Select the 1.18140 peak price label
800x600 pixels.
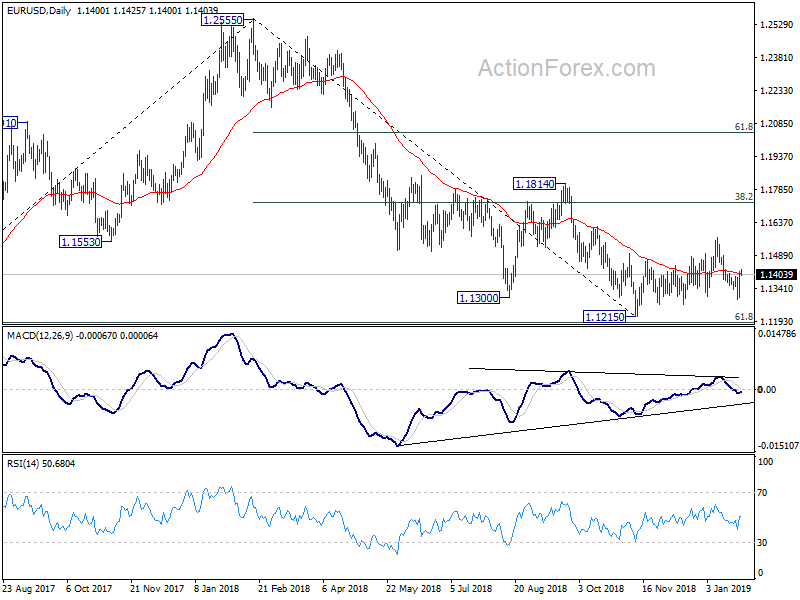(534, 184)
